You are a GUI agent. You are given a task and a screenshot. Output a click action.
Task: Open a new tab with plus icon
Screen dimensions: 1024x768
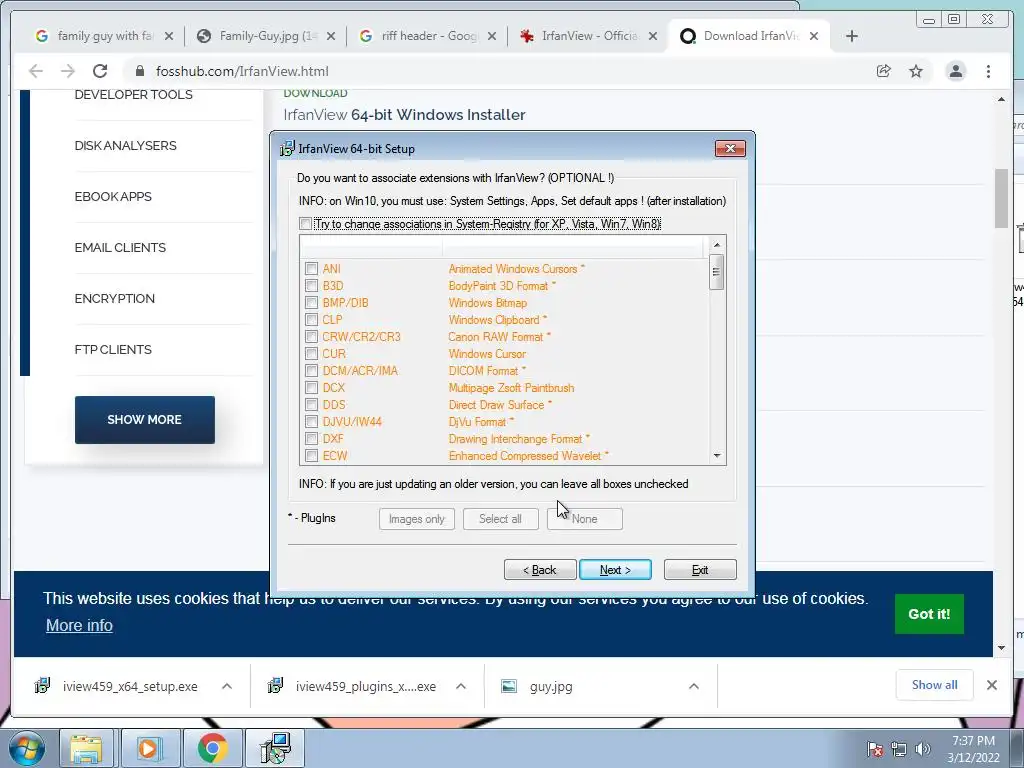coord(852,36)
